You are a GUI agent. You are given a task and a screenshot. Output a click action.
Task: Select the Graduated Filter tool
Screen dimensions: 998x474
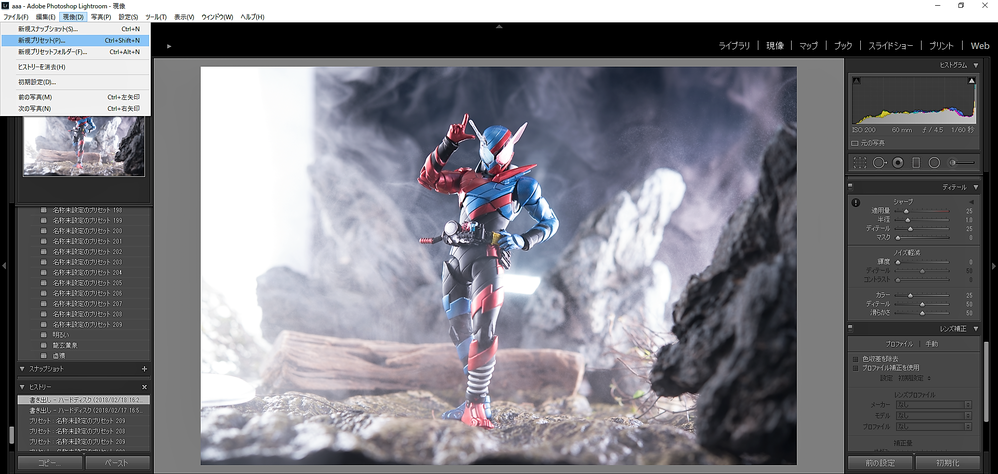pyautogui.click(x=916, y=163)
